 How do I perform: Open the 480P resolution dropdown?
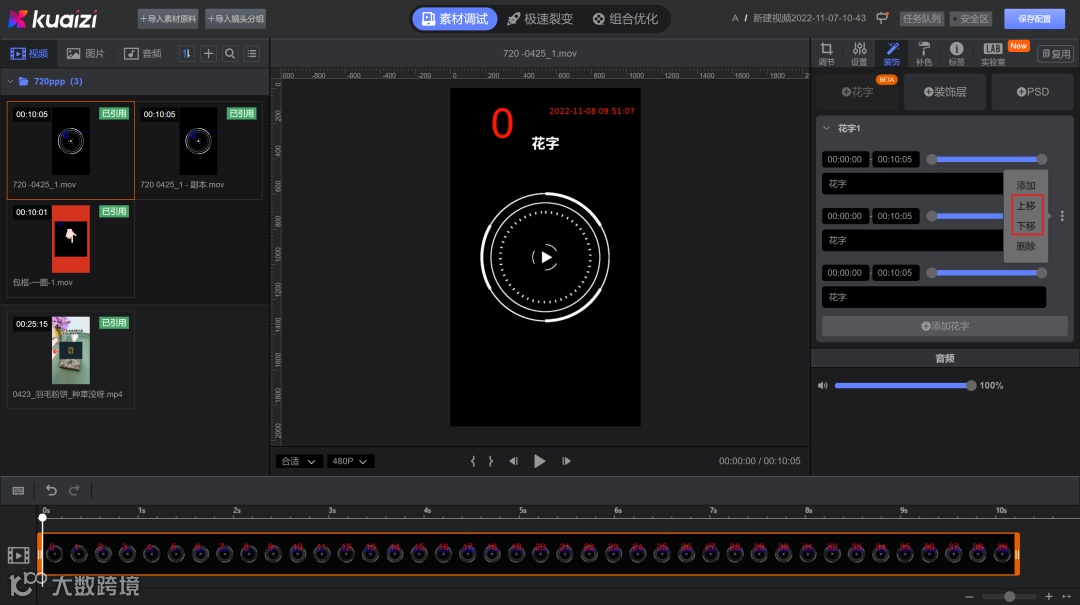click(351, 461)
